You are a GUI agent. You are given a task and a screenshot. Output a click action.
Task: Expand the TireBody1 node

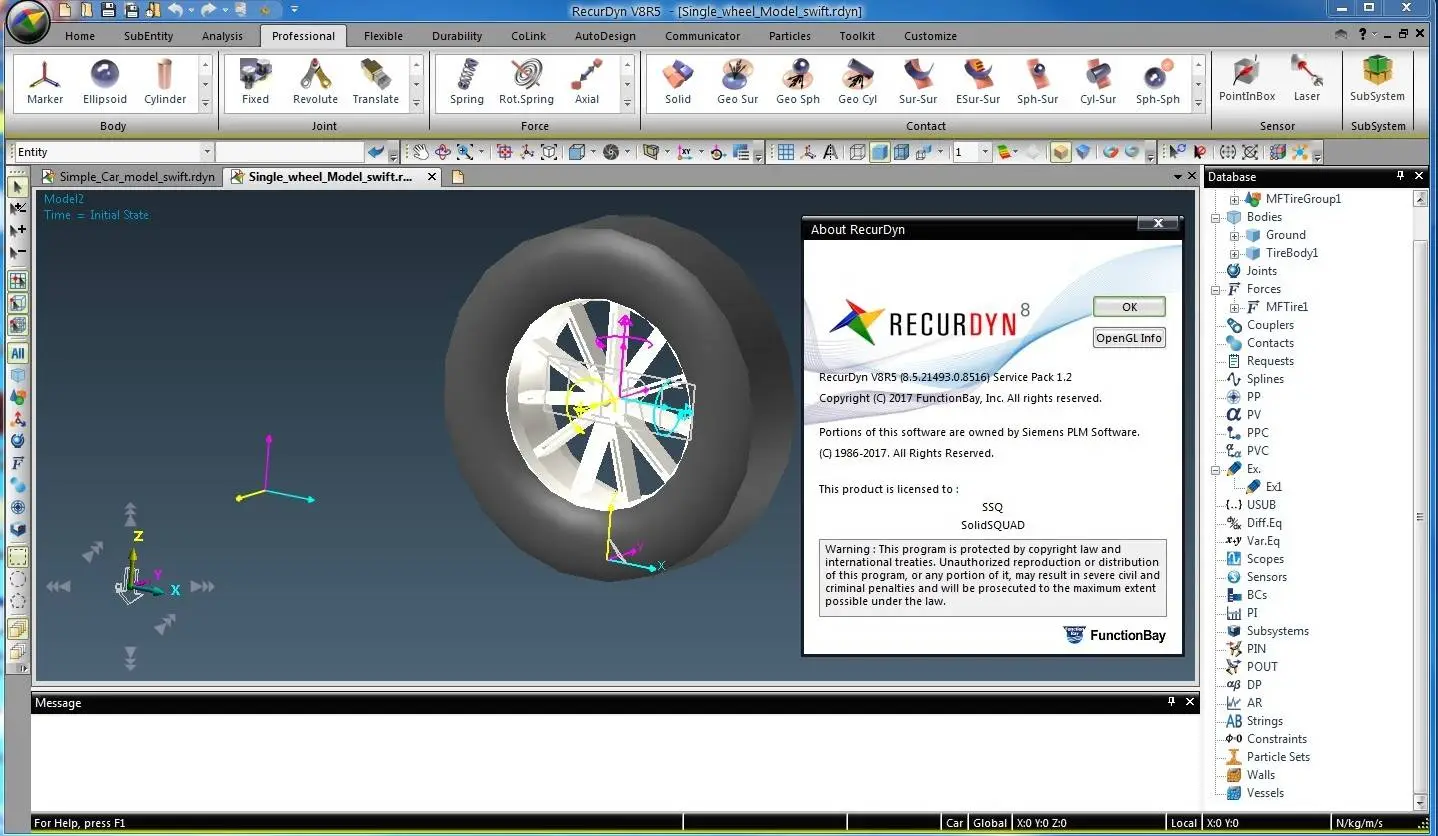(1234, 253)
